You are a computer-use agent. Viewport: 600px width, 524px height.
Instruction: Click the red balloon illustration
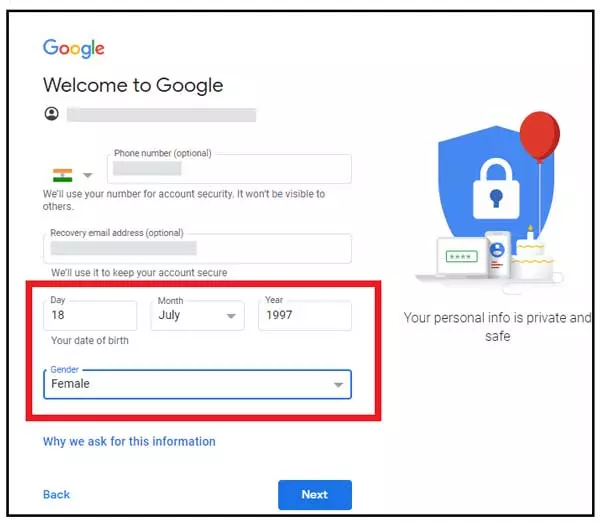pos(540,136)
